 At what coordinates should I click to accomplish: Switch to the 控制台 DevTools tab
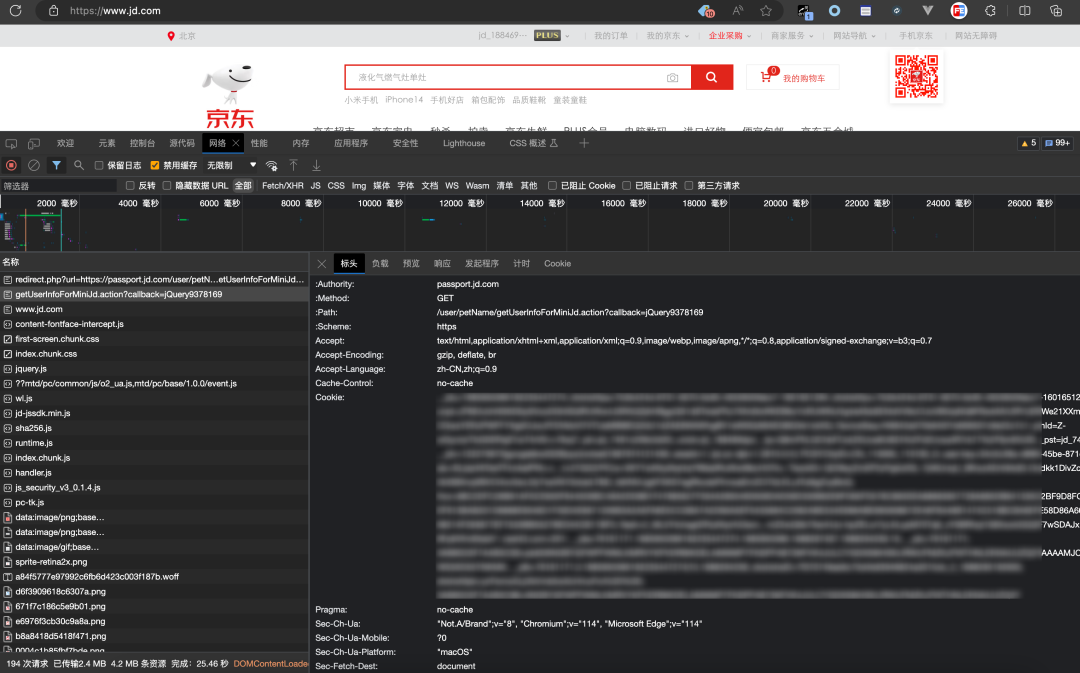click(143, 143)
